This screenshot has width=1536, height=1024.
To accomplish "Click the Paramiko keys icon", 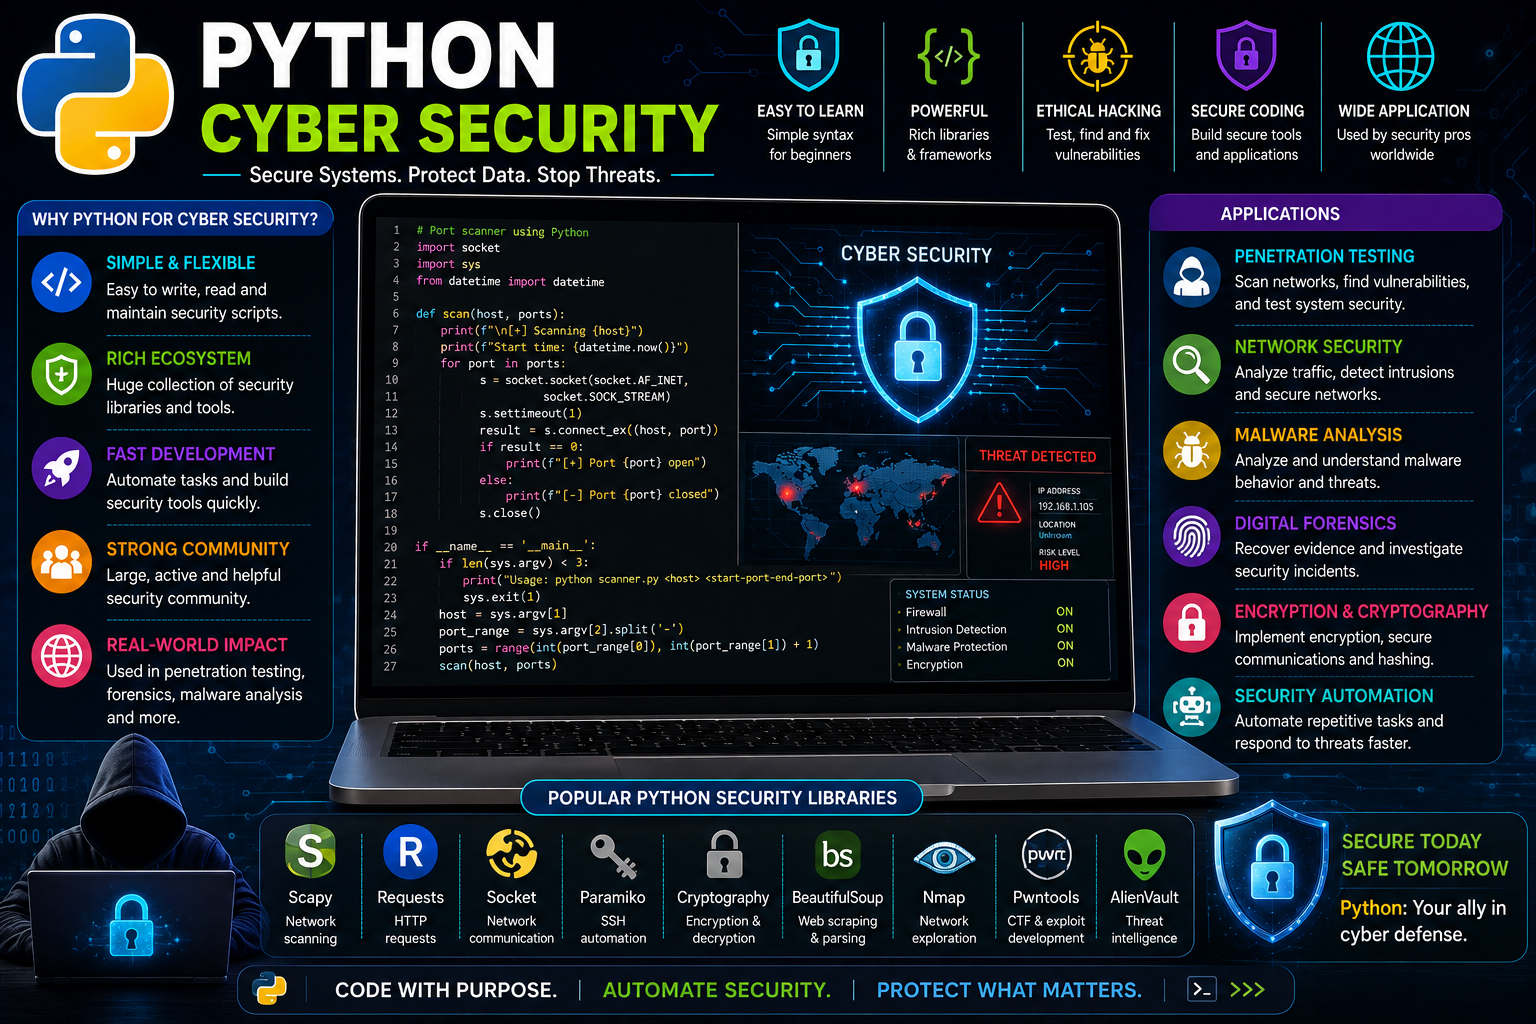I will tap(613, 856).
